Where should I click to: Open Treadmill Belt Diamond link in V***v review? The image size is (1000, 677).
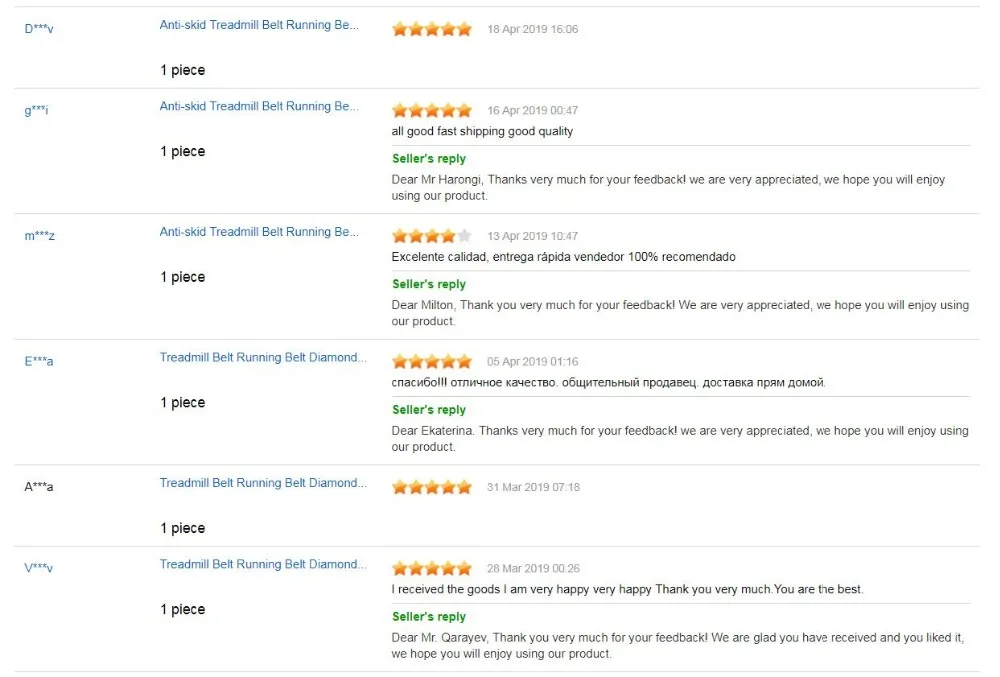point(263,564)
